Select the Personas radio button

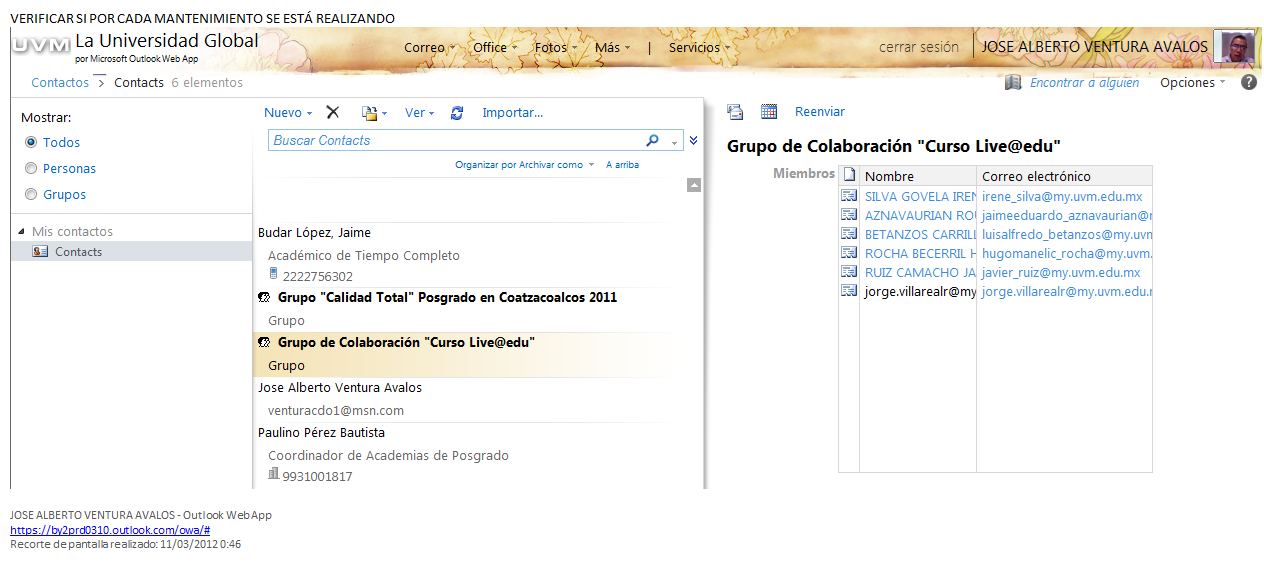31,169
